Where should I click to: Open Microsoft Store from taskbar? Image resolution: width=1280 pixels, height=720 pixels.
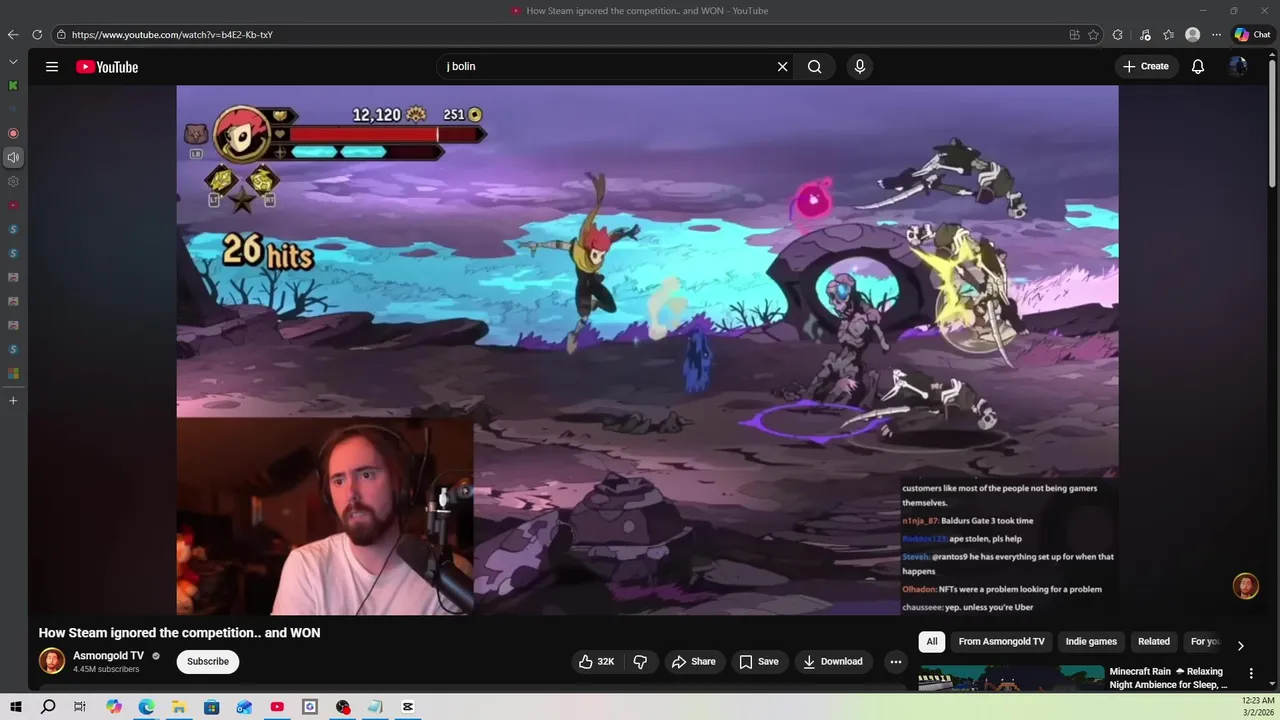coord(212,707)
